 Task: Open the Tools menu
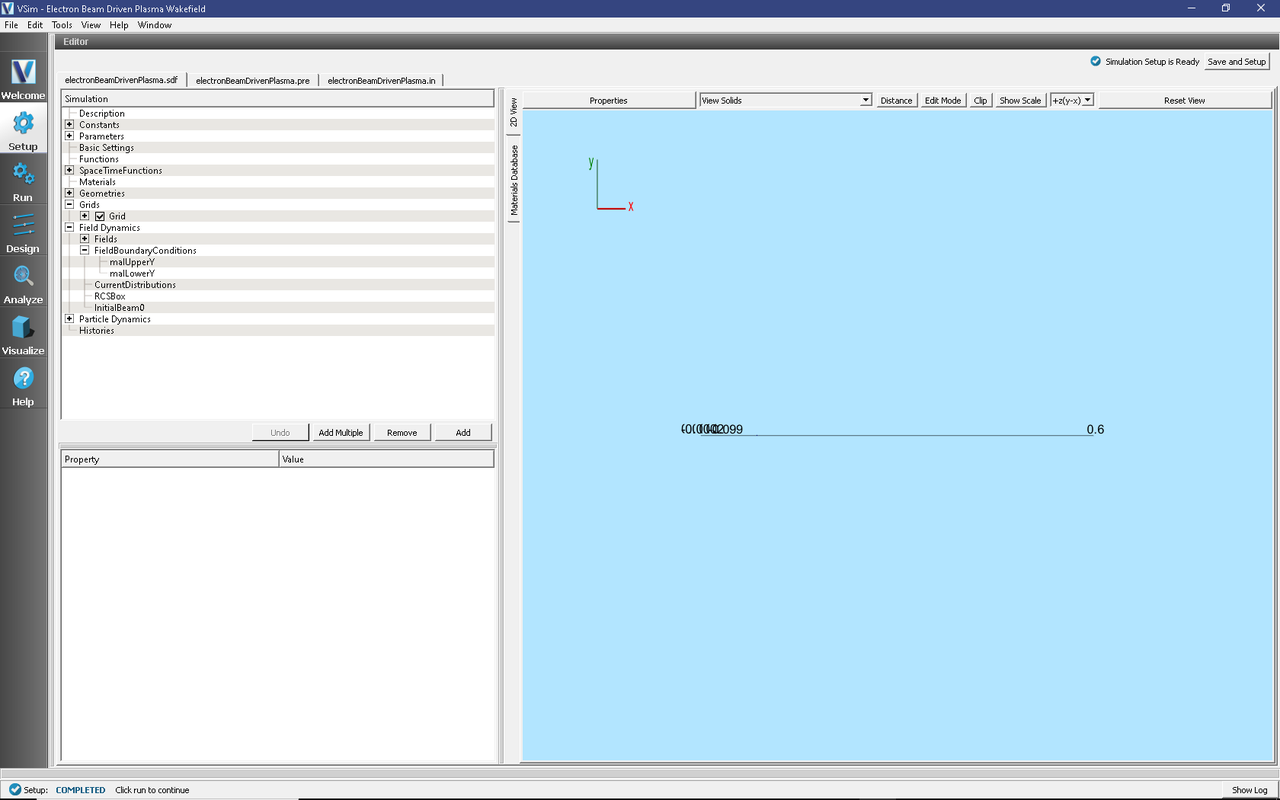point(61,25)
